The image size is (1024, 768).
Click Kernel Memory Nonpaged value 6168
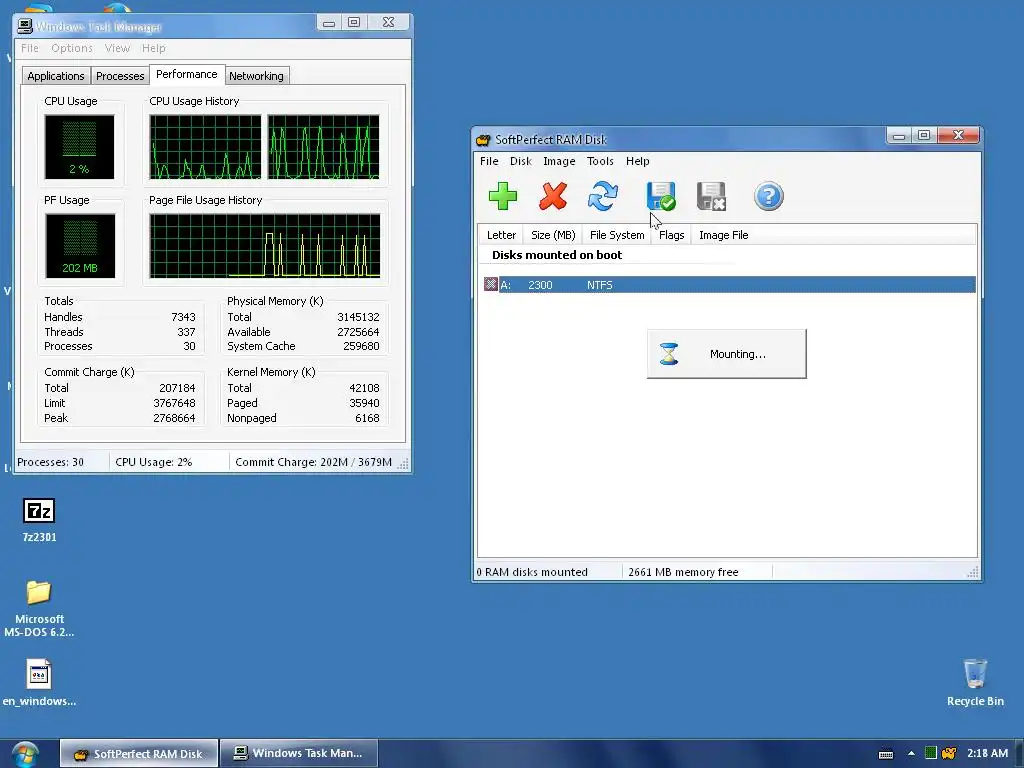click(x=367, y=418)
